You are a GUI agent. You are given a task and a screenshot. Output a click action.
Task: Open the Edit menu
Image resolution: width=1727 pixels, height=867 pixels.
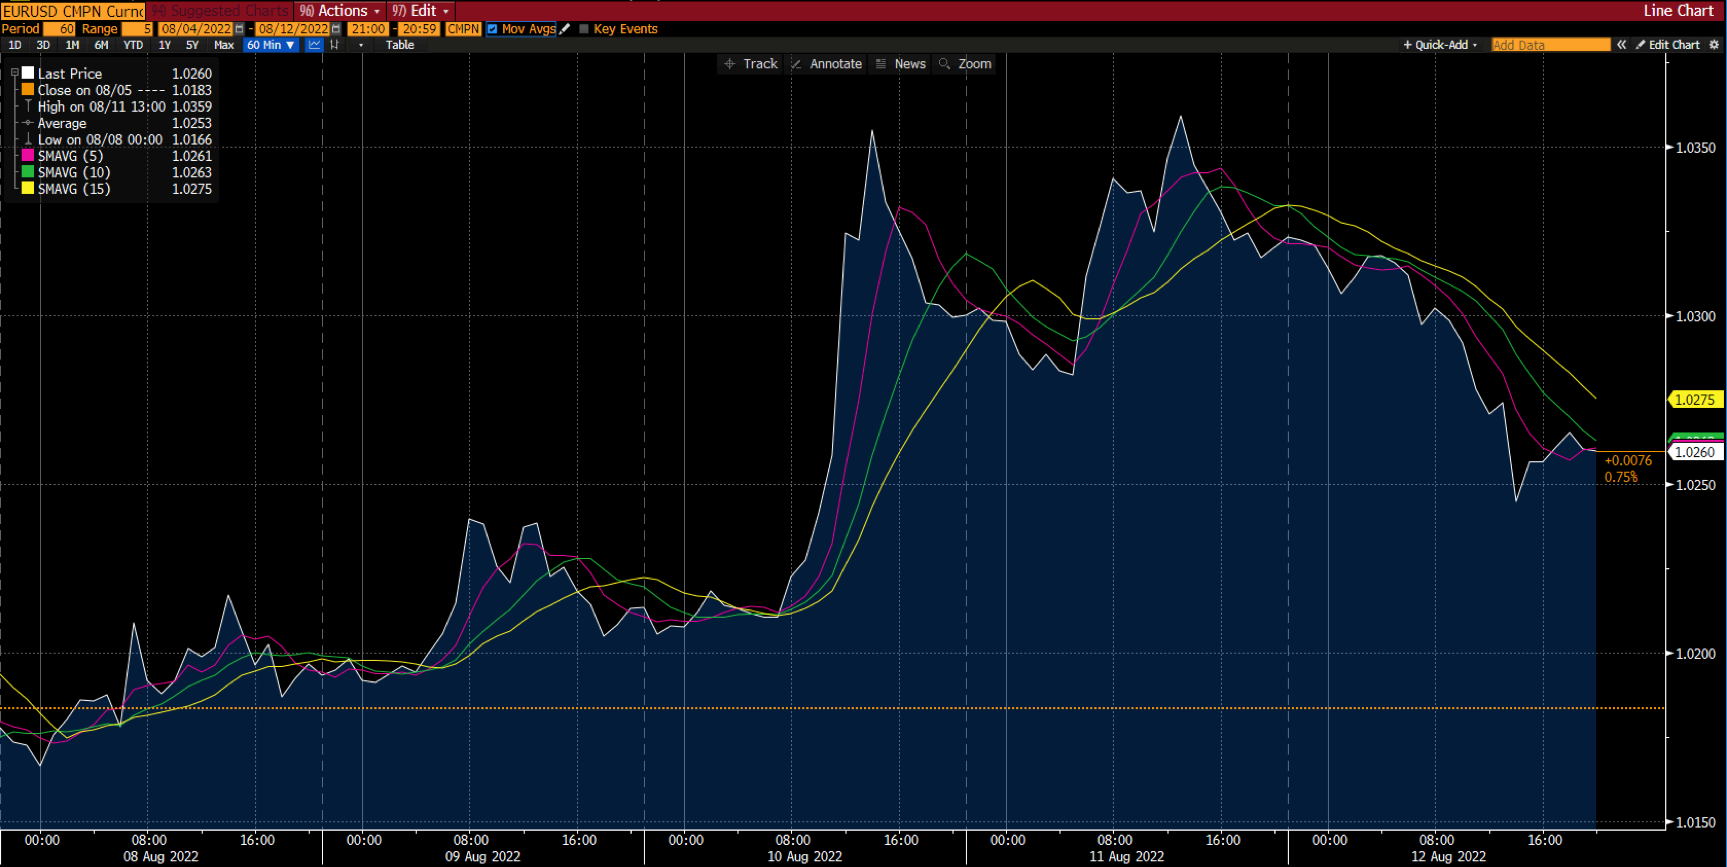[422, 11]
